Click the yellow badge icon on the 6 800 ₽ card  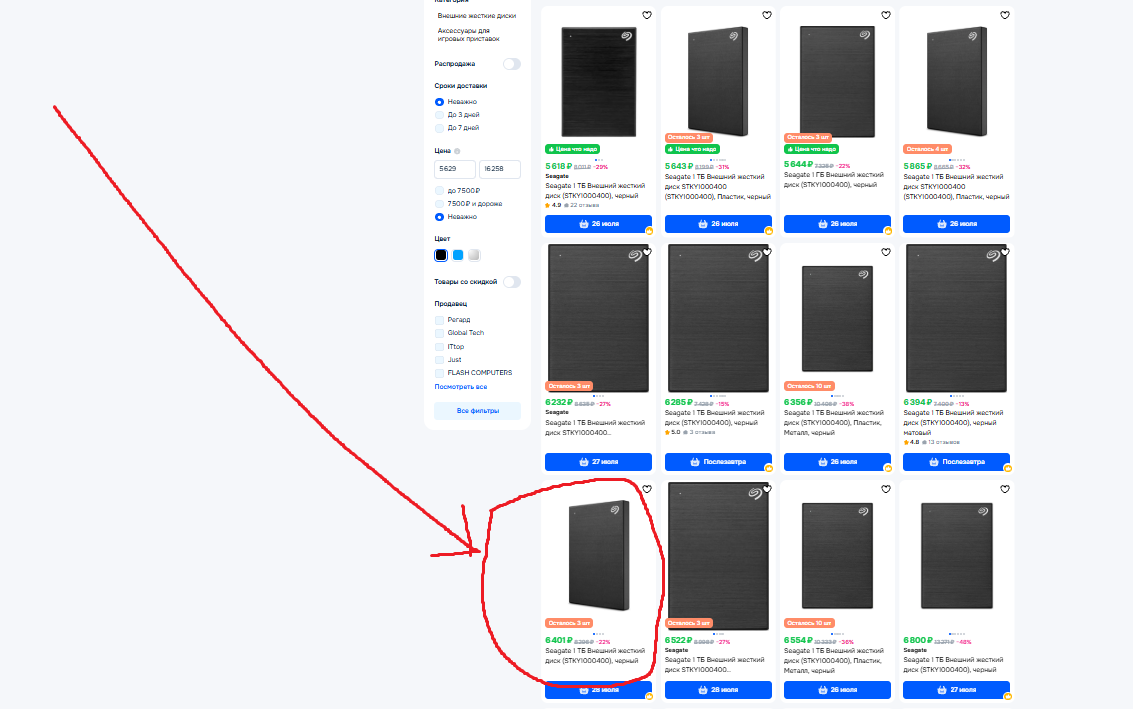tap(1007, 697)
